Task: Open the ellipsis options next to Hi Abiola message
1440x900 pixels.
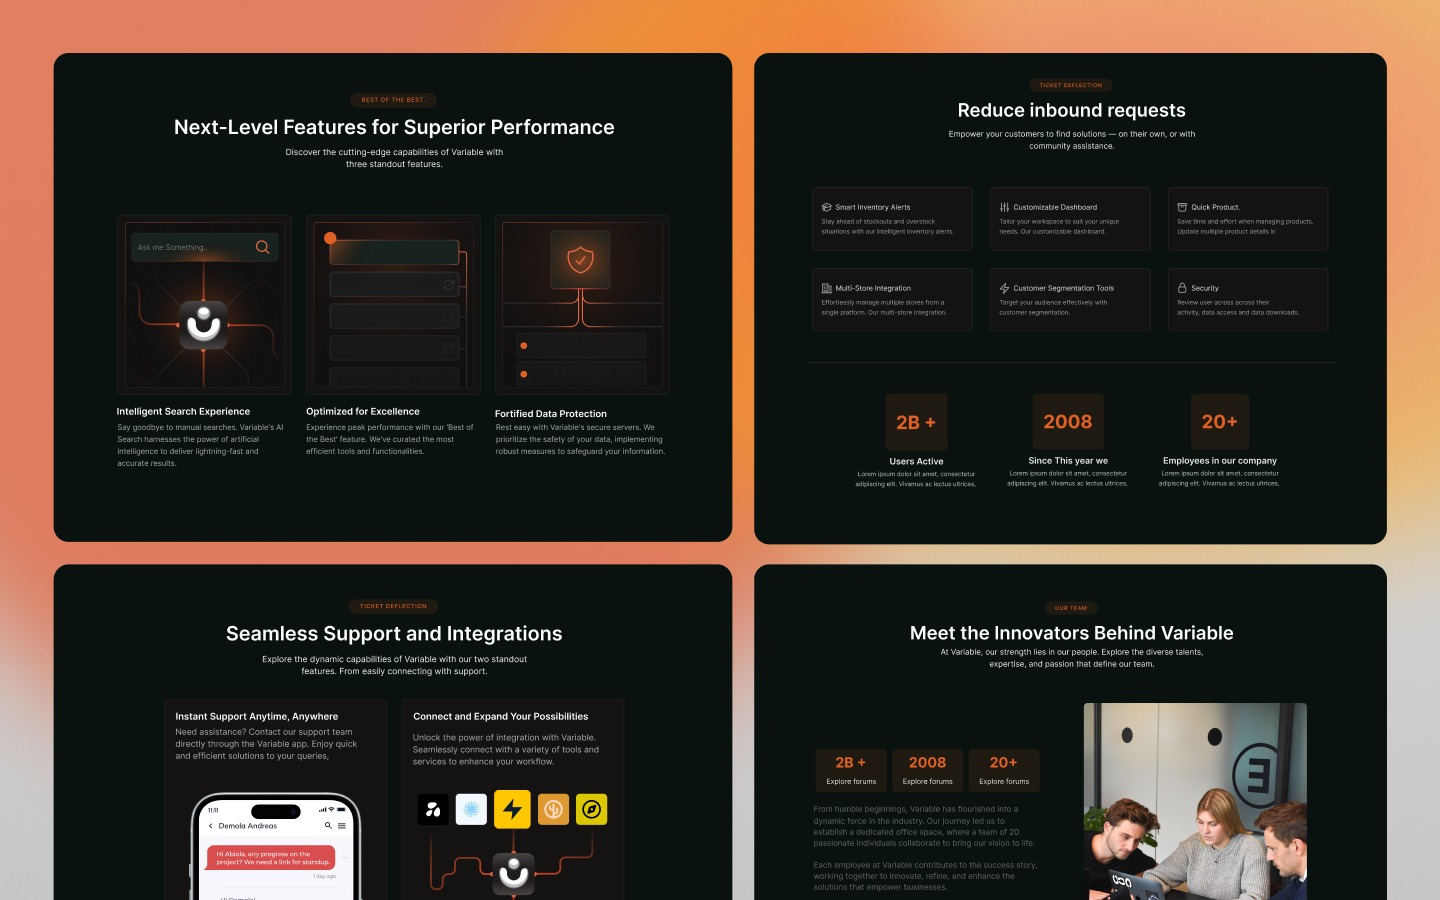Action: coord(345,857)
